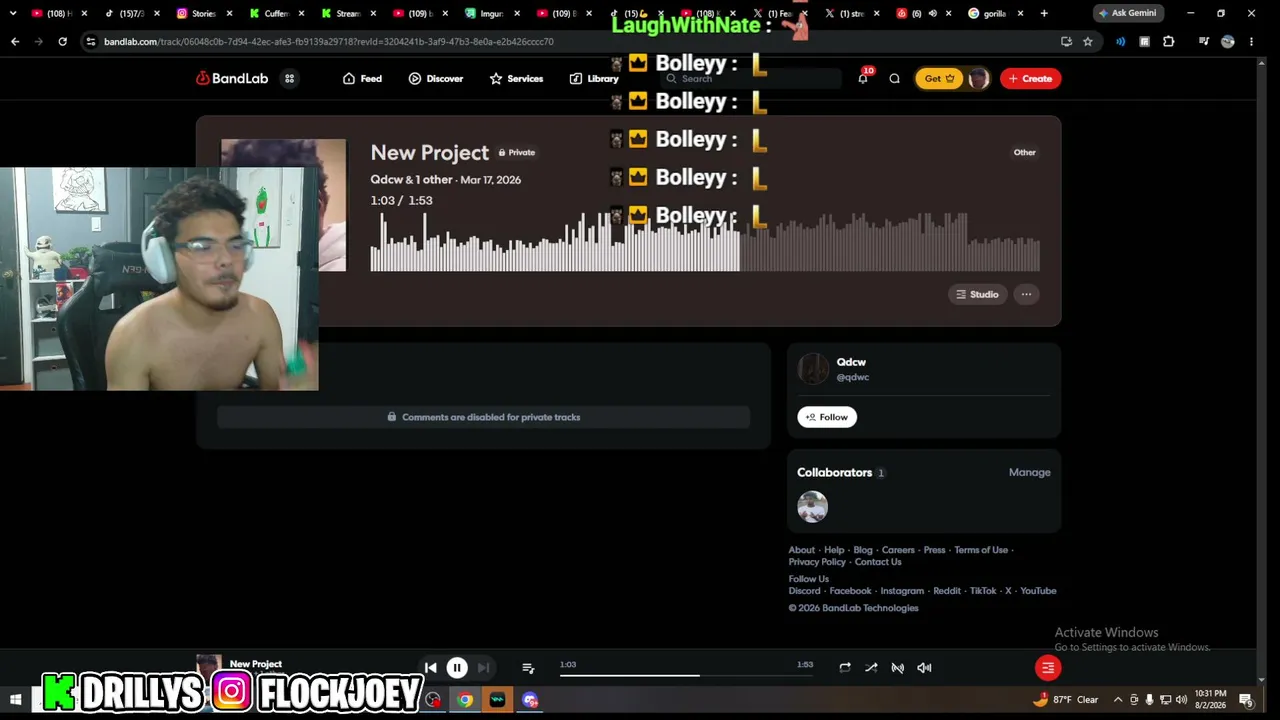Open the TikTok footer link
This screenshot has height=720, width=1280.
coord(983,591)
